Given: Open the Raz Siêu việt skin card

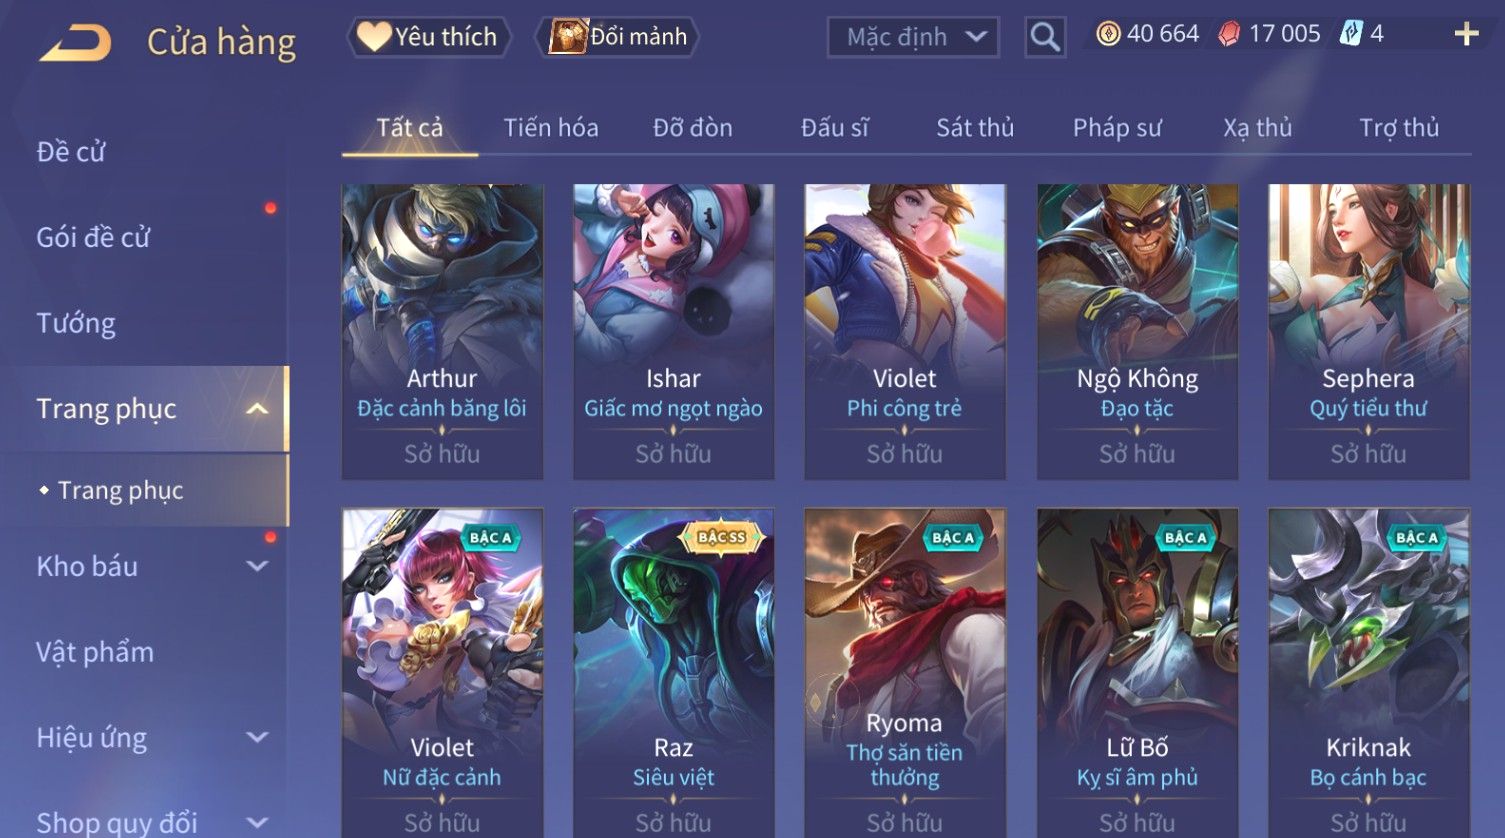Looking at the screenshot, I should (673, 672).
